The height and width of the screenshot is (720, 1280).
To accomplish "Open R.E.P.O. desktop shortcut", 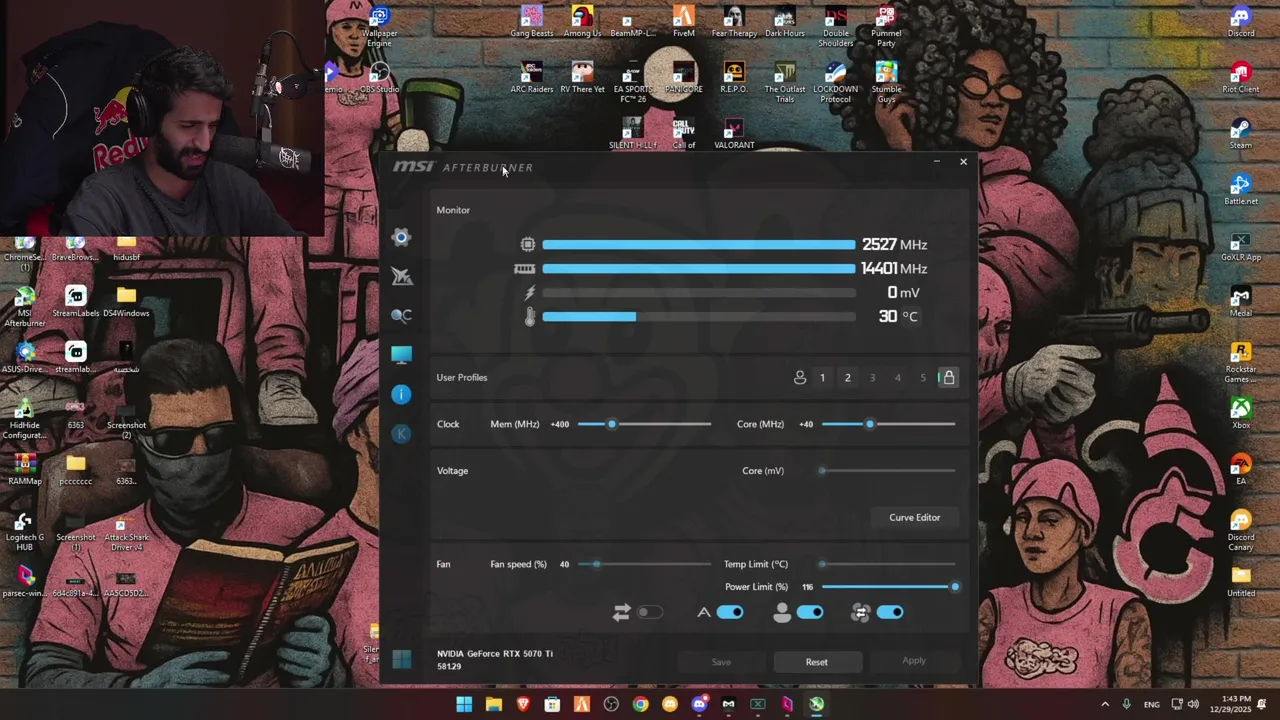I will tap(734, 78).
